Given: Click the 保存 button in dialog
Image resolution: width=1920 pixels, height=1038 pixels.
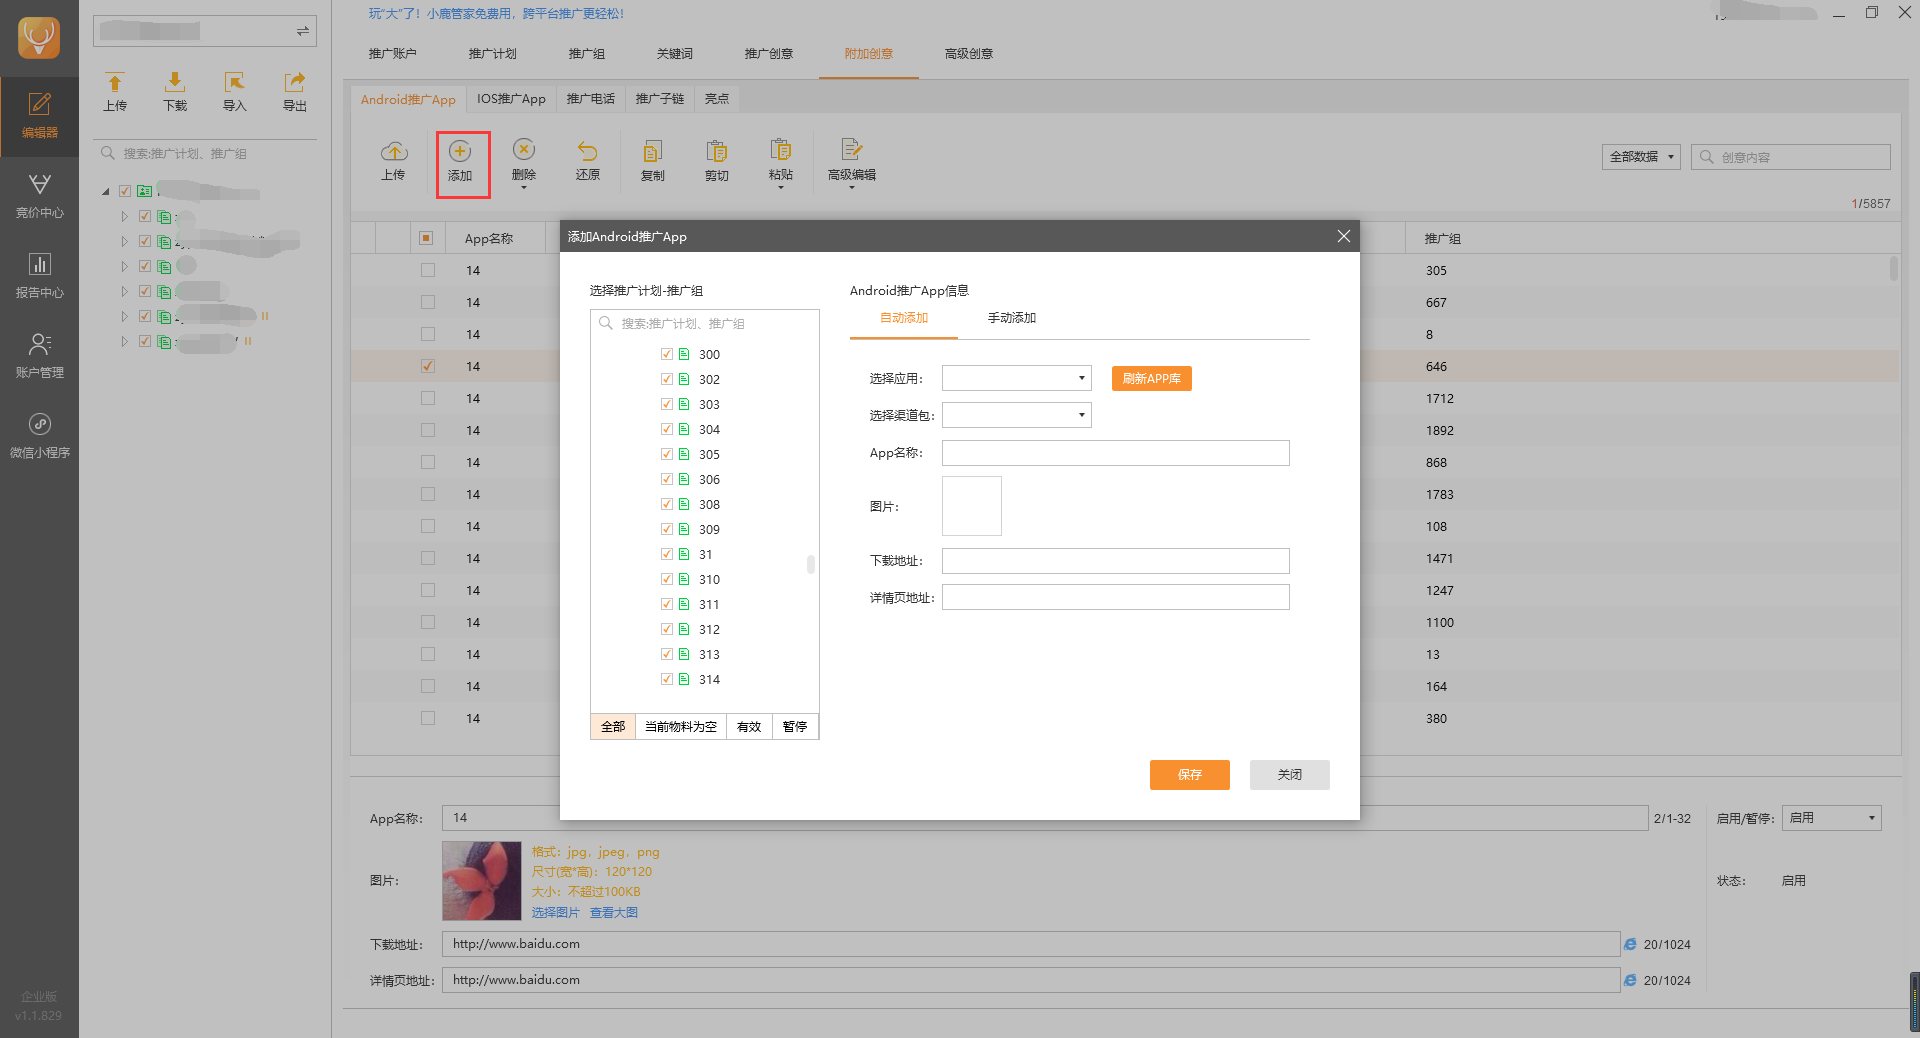Looking at the screenshot, I should click(x=1190, y=775).
